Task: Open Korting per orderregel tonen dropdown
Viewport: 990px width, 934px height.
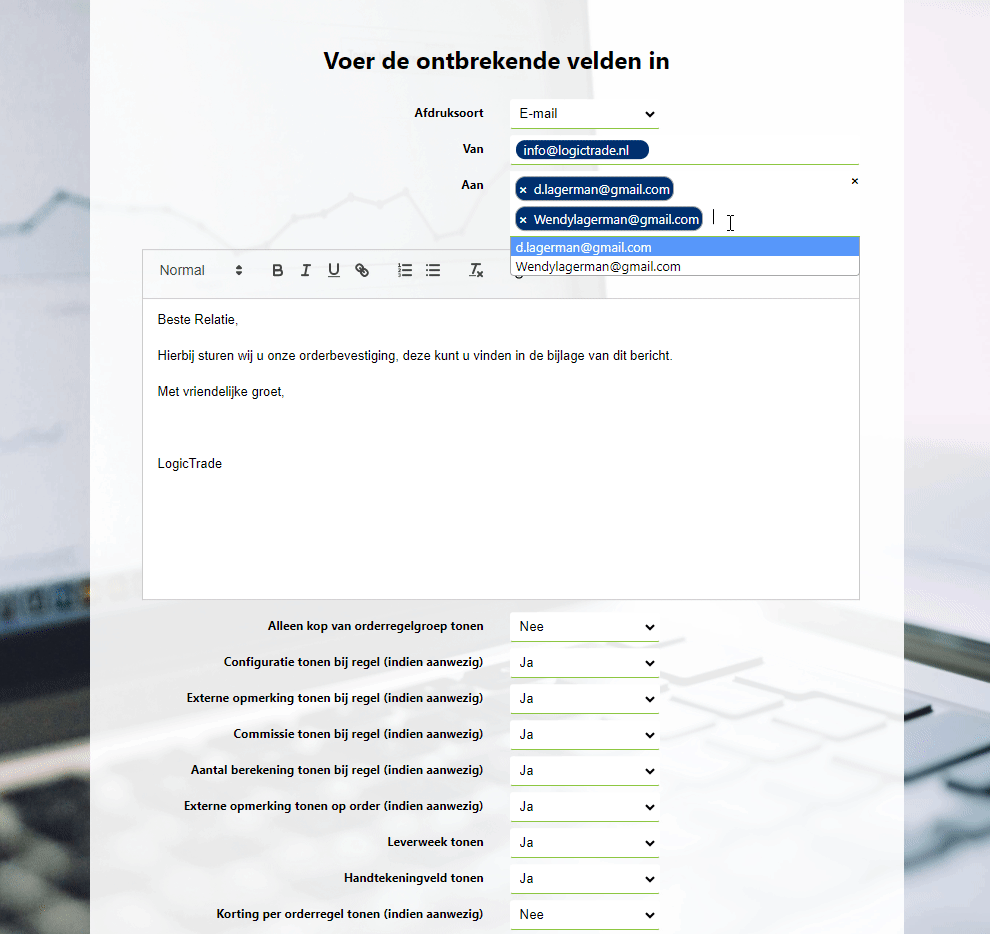Action: click(x=584, y=915)
